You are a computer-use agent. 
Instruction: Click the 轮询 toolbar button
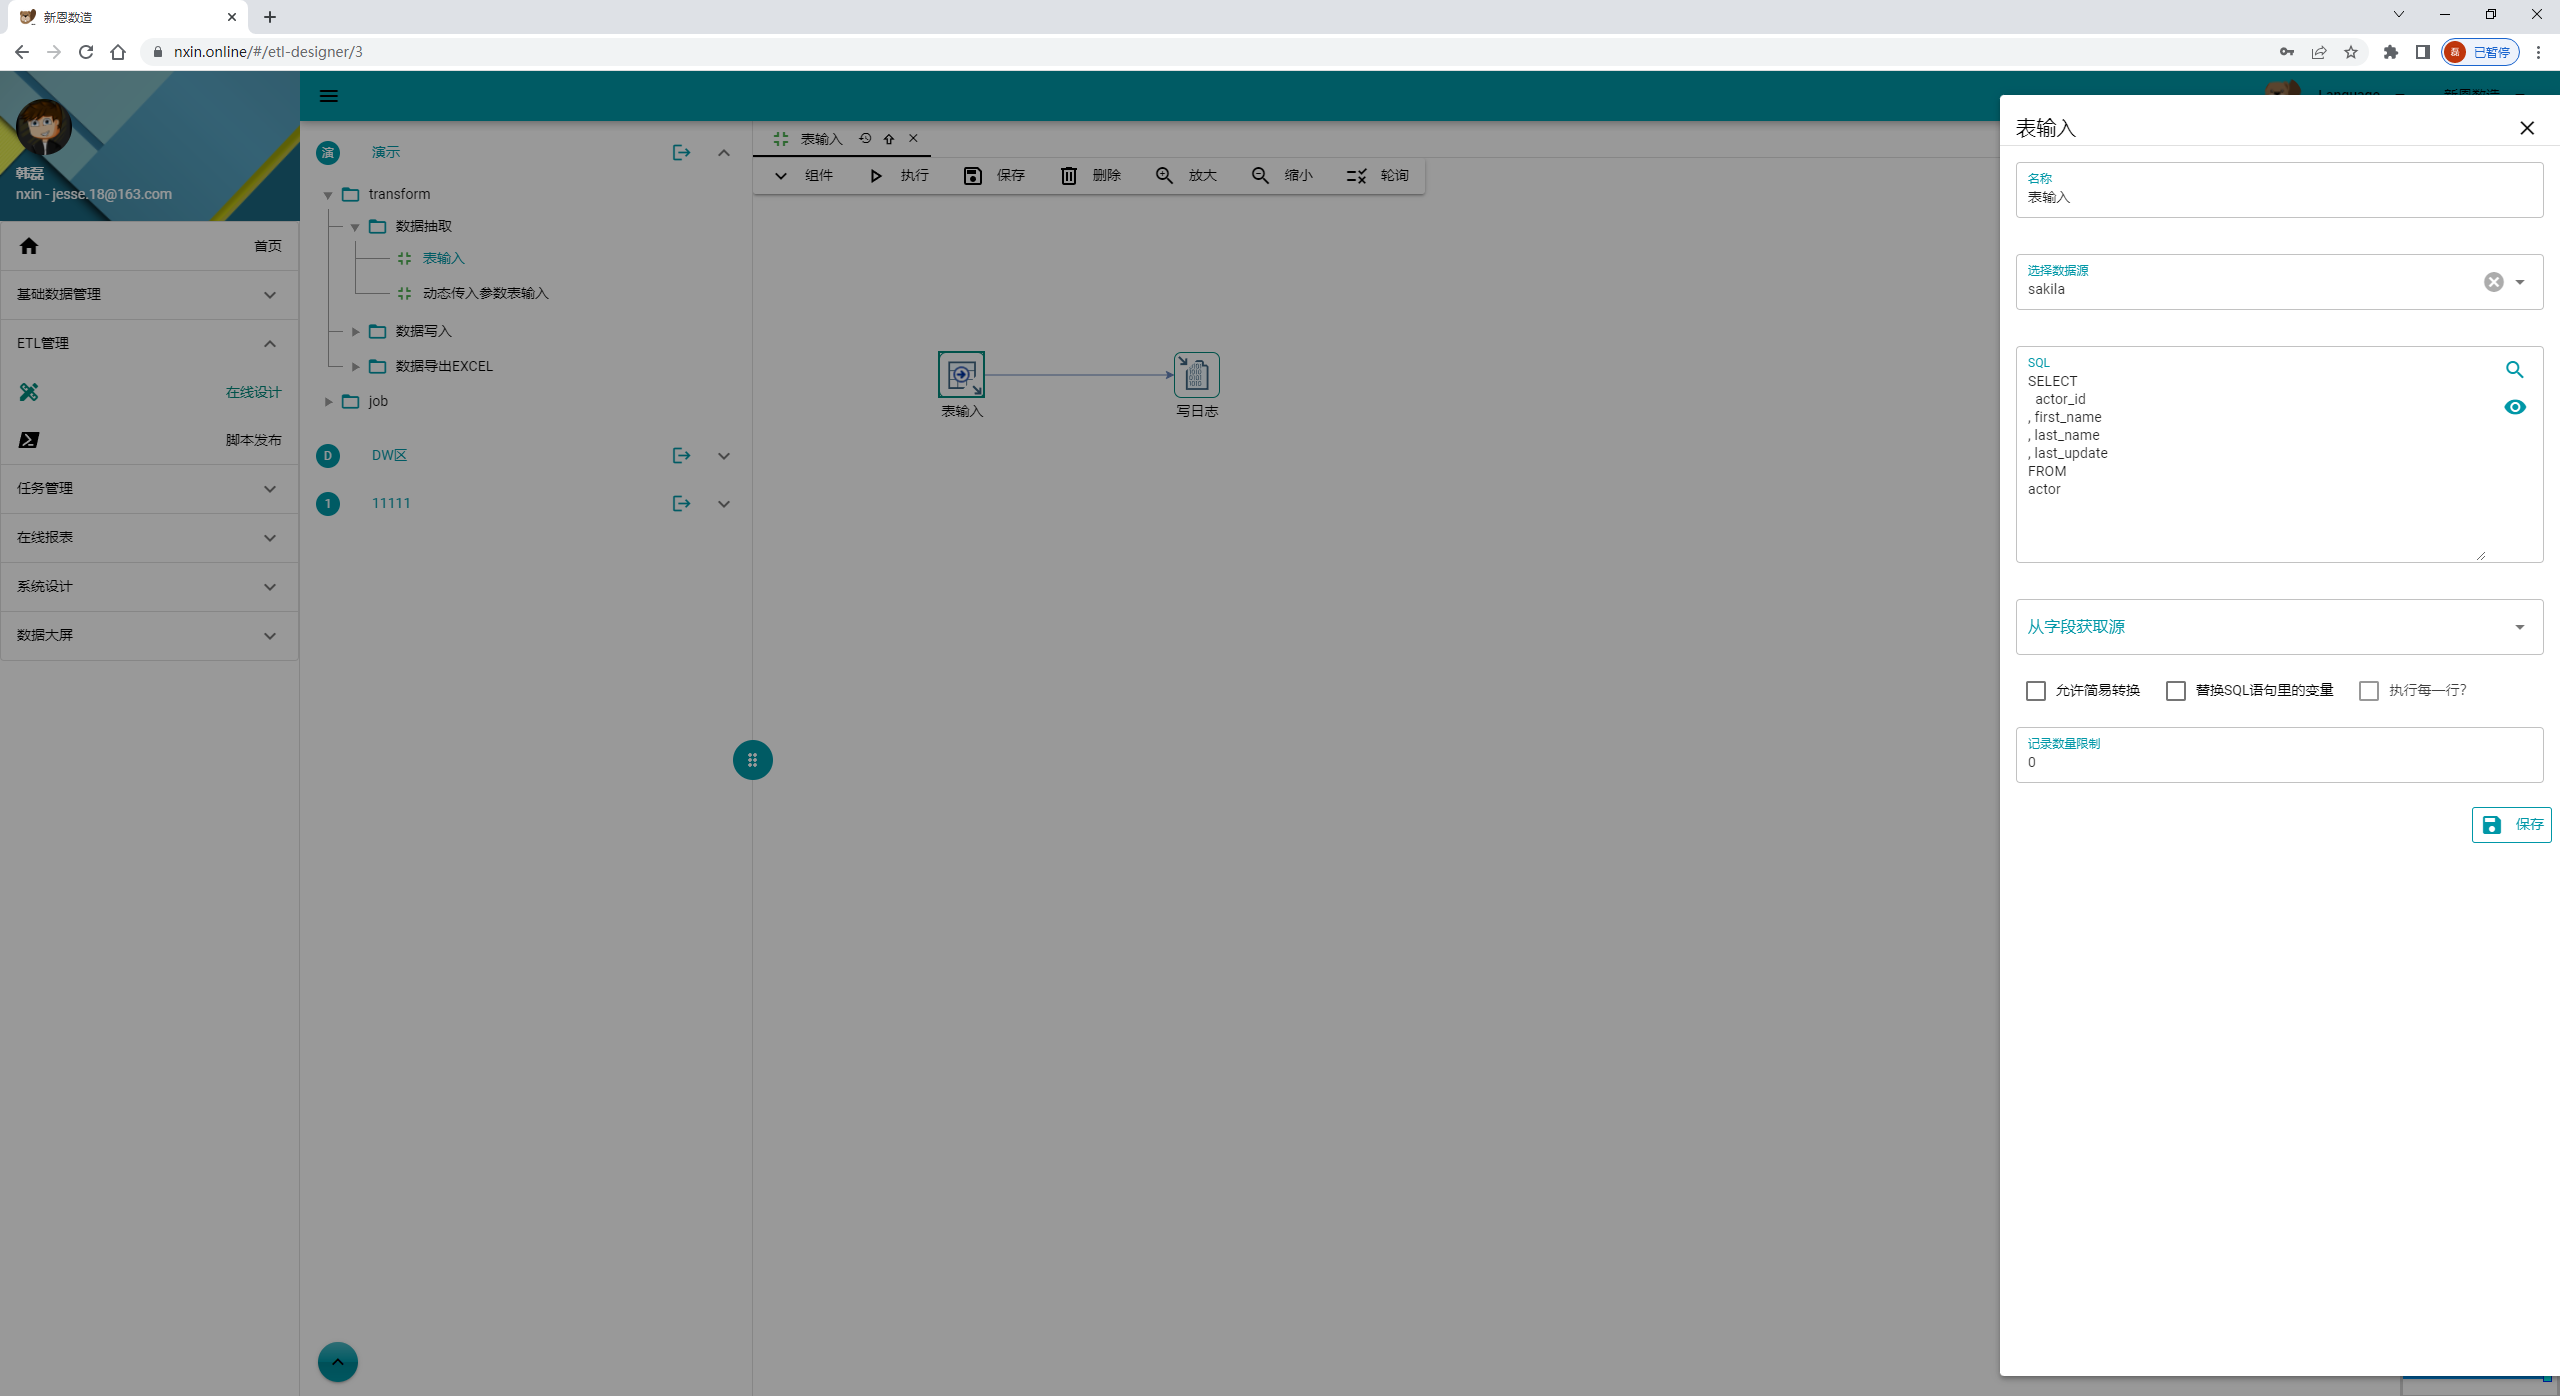[x=1377, y=176]
